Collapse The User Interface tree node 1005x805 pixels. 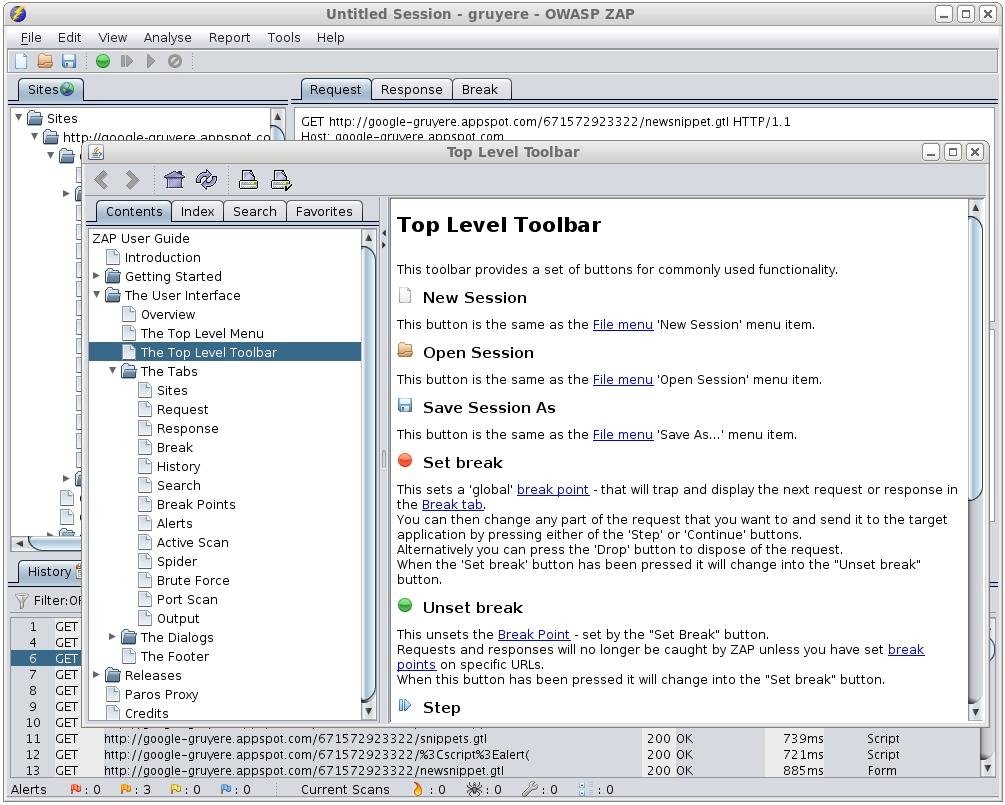click(x=97, y=295)
